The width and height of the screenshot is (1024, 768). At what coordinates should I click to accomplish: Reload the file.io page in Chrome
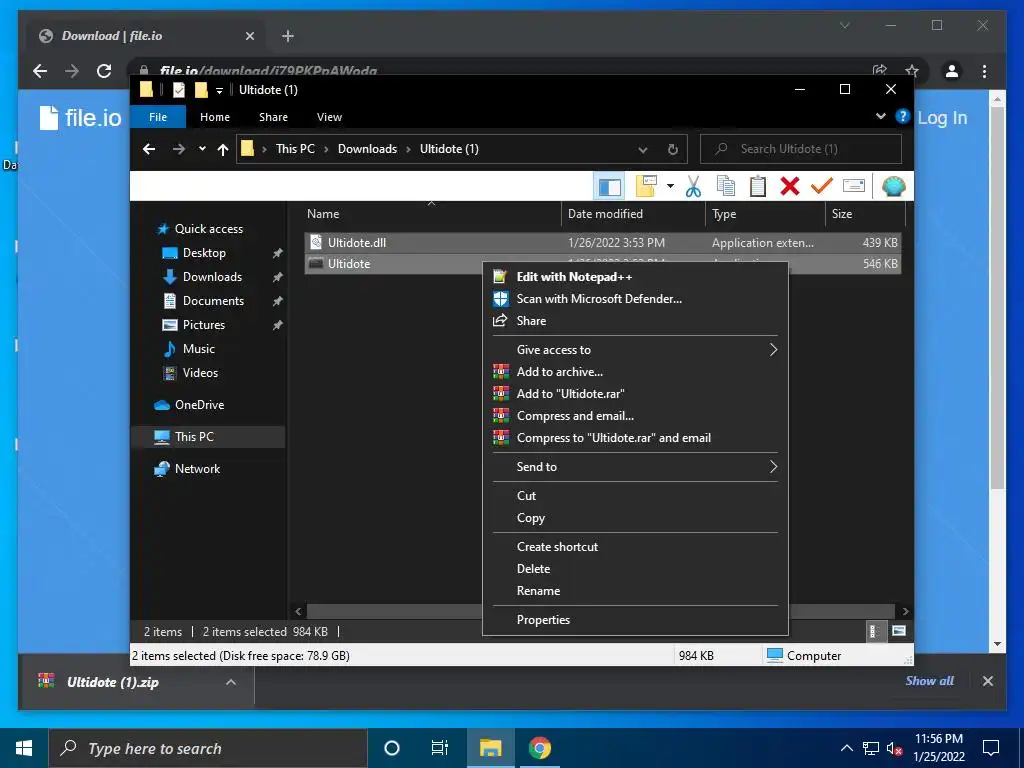(104, 71)
